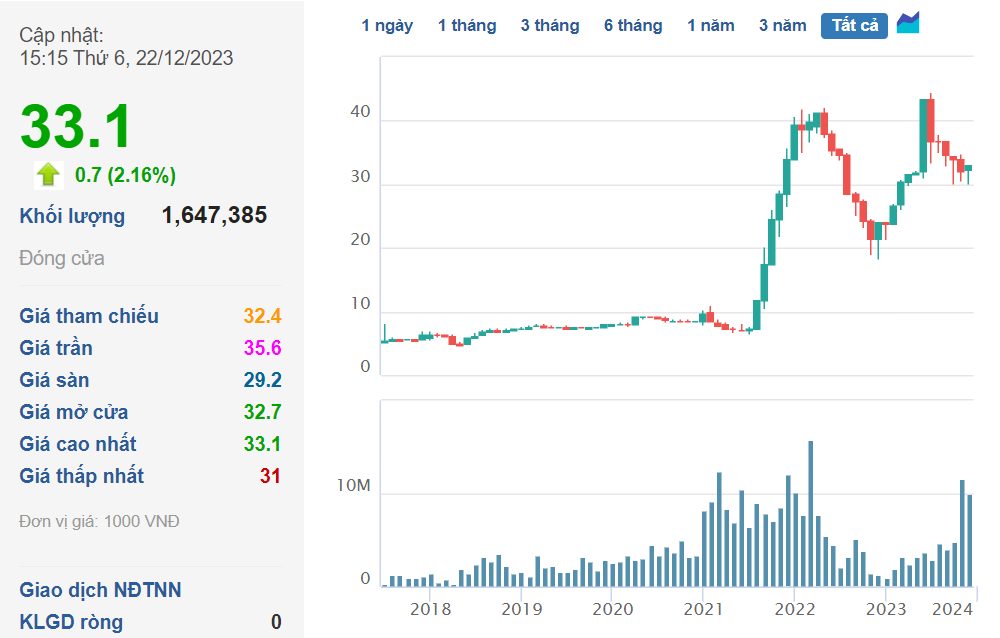Click the price change 0.7 (2.16%) text
Screen dimensions: 1000x638
click(x=126, y=176)
